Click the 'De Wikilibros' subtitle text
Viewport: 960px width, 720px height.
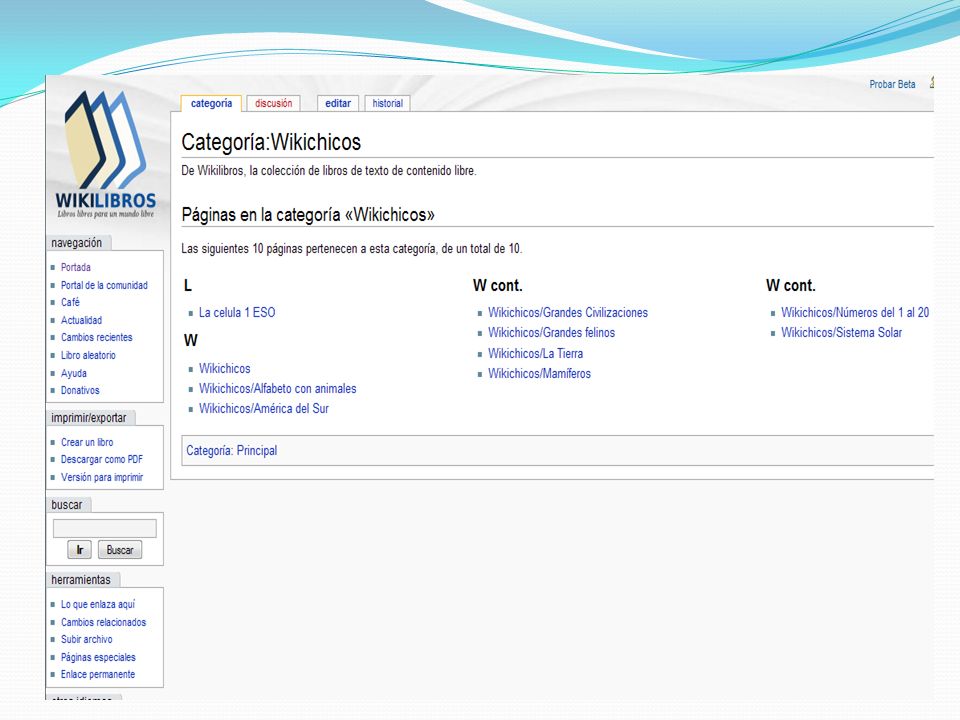pyautogui.click(x=329, y=171)
